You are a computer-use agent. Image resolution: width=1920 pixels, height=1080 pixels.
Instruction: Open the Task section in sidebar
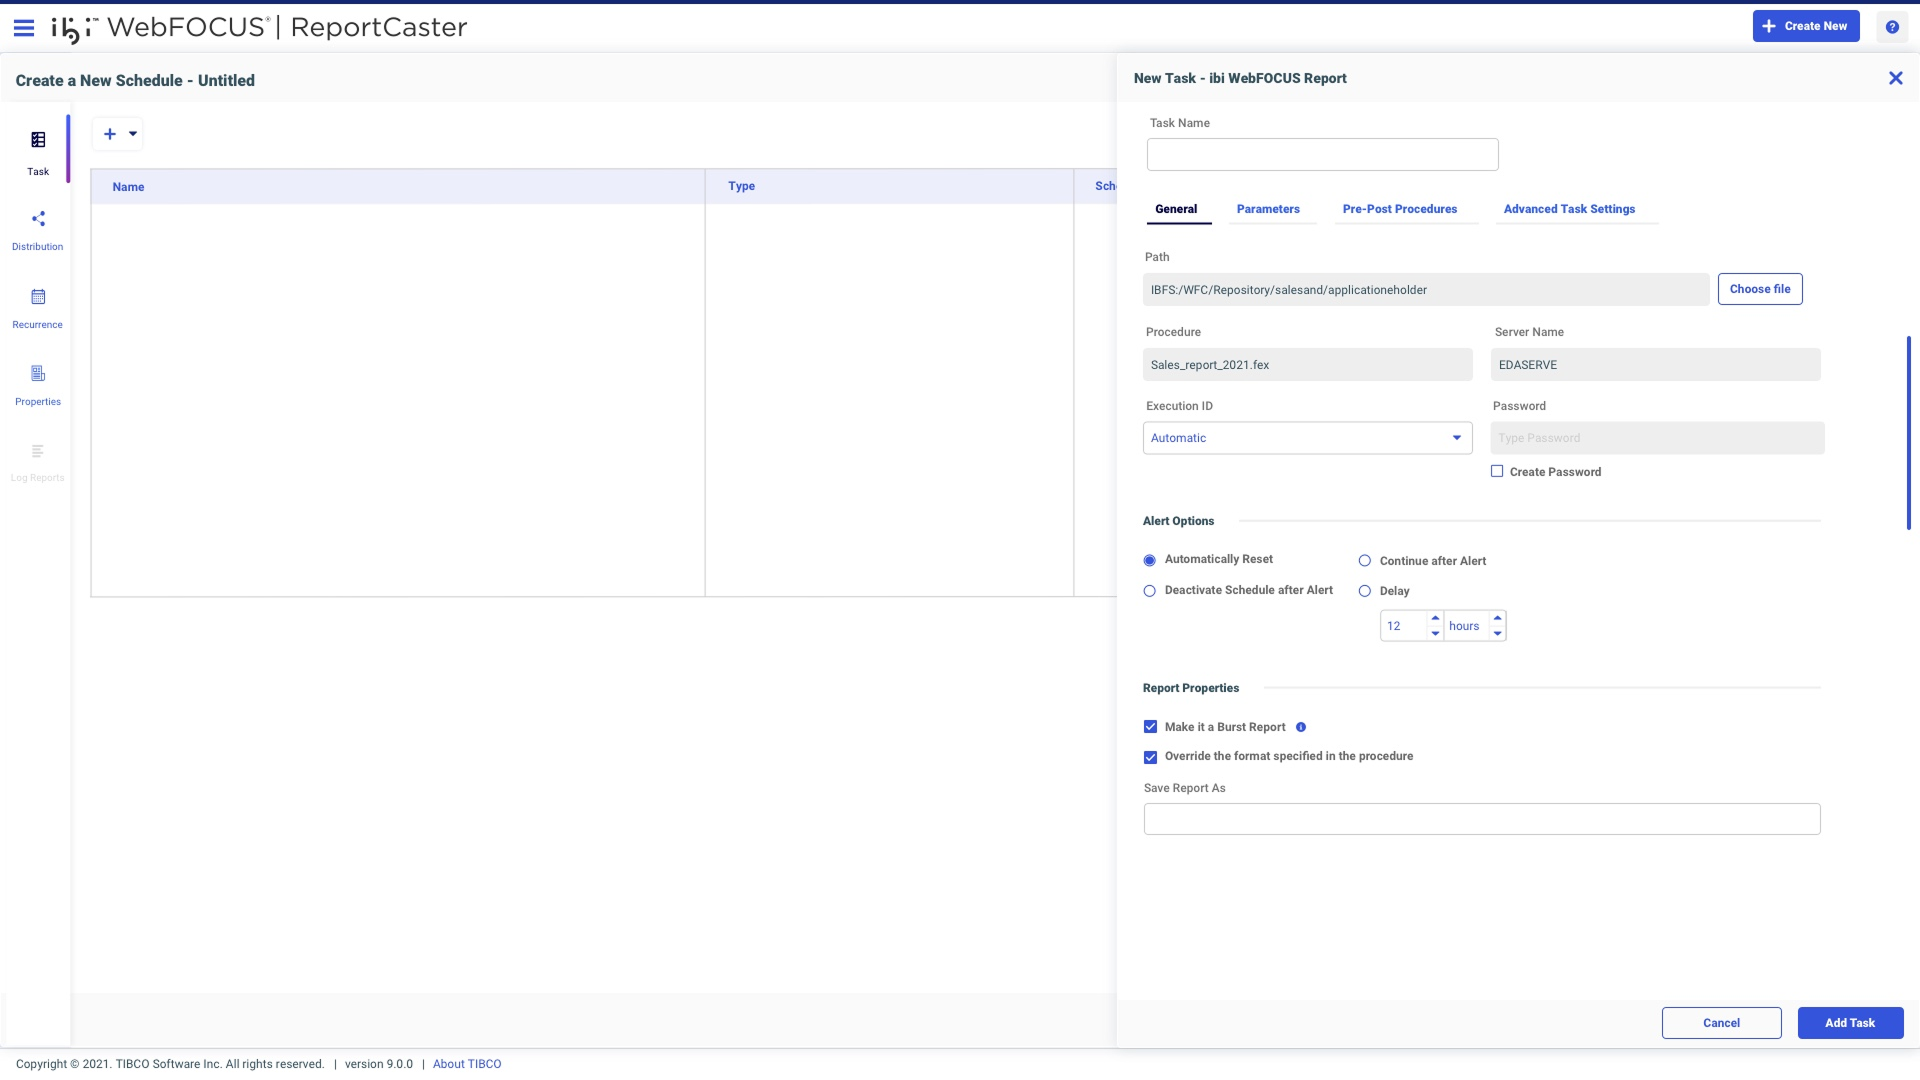click(x=38, y=152)
